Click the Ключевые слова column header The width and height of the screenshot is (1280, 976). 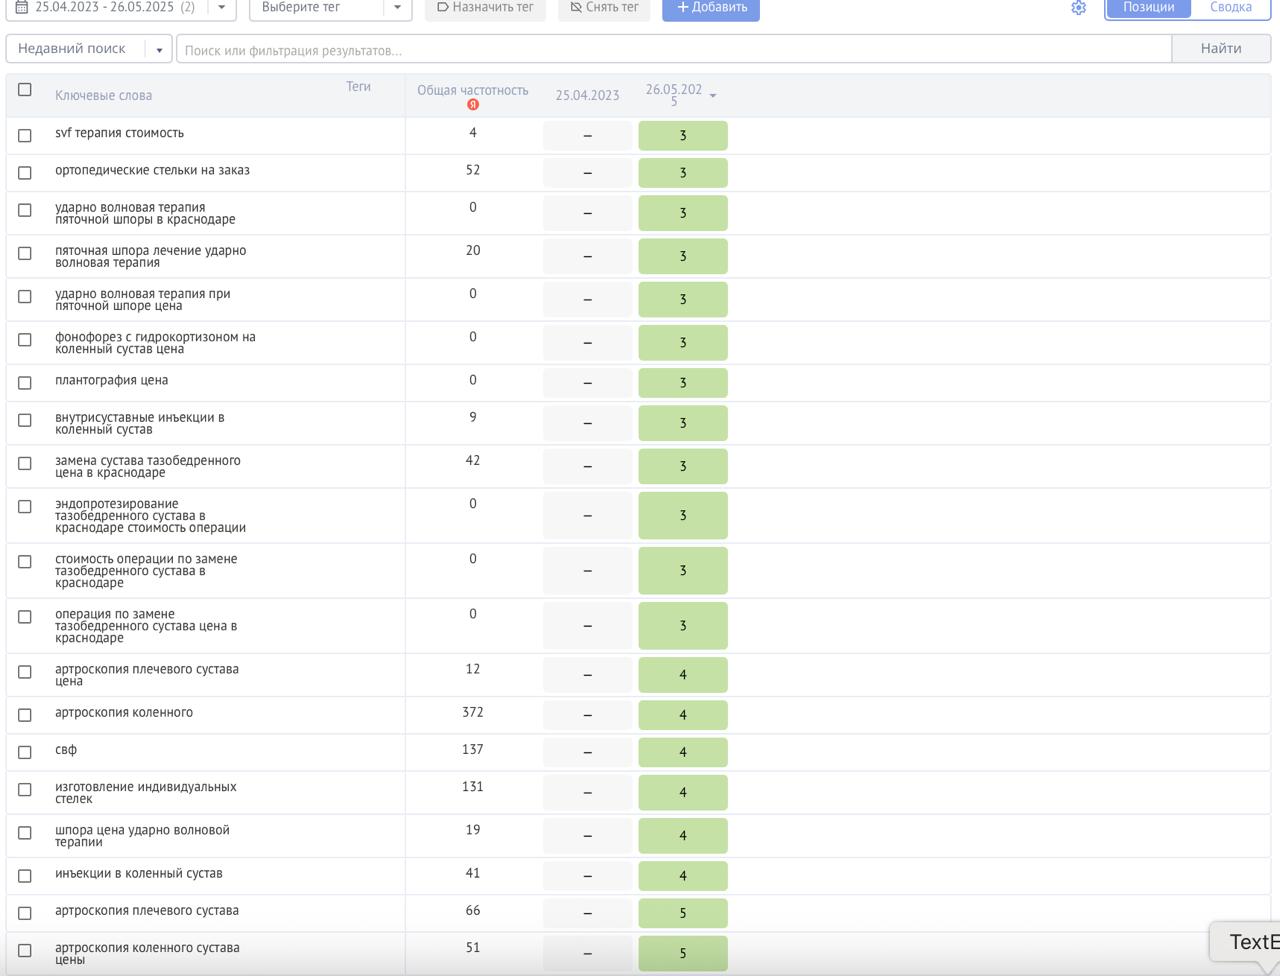tap(103, 96)
